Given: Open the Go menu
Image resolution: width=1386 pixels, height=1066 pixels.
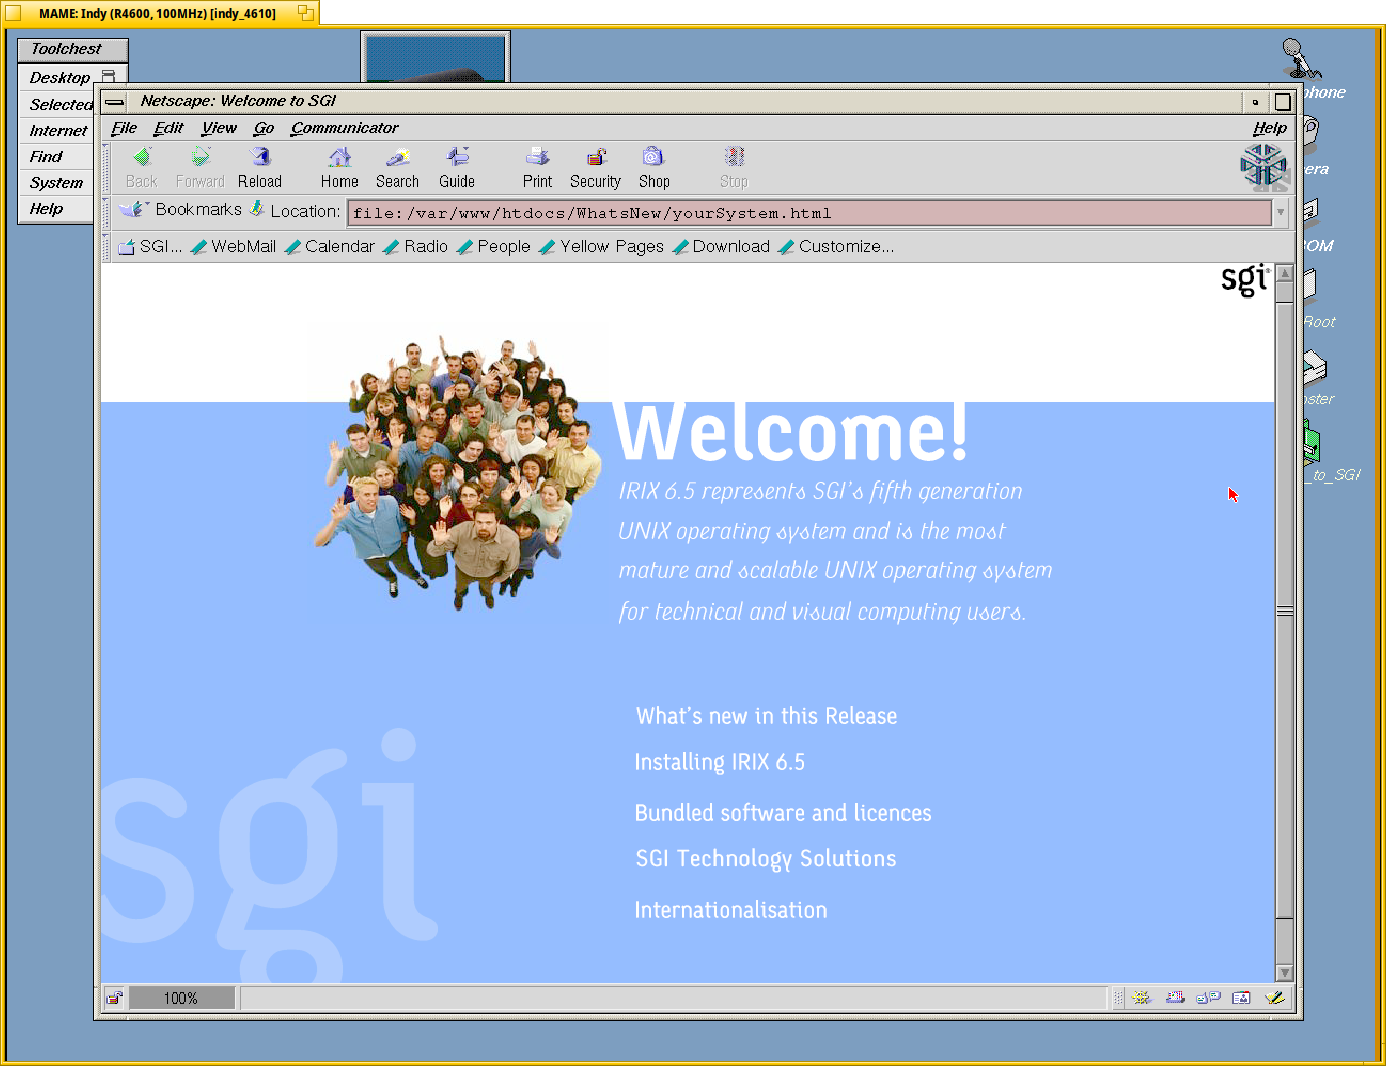Looking at the screenshot, I should [264, 128].
